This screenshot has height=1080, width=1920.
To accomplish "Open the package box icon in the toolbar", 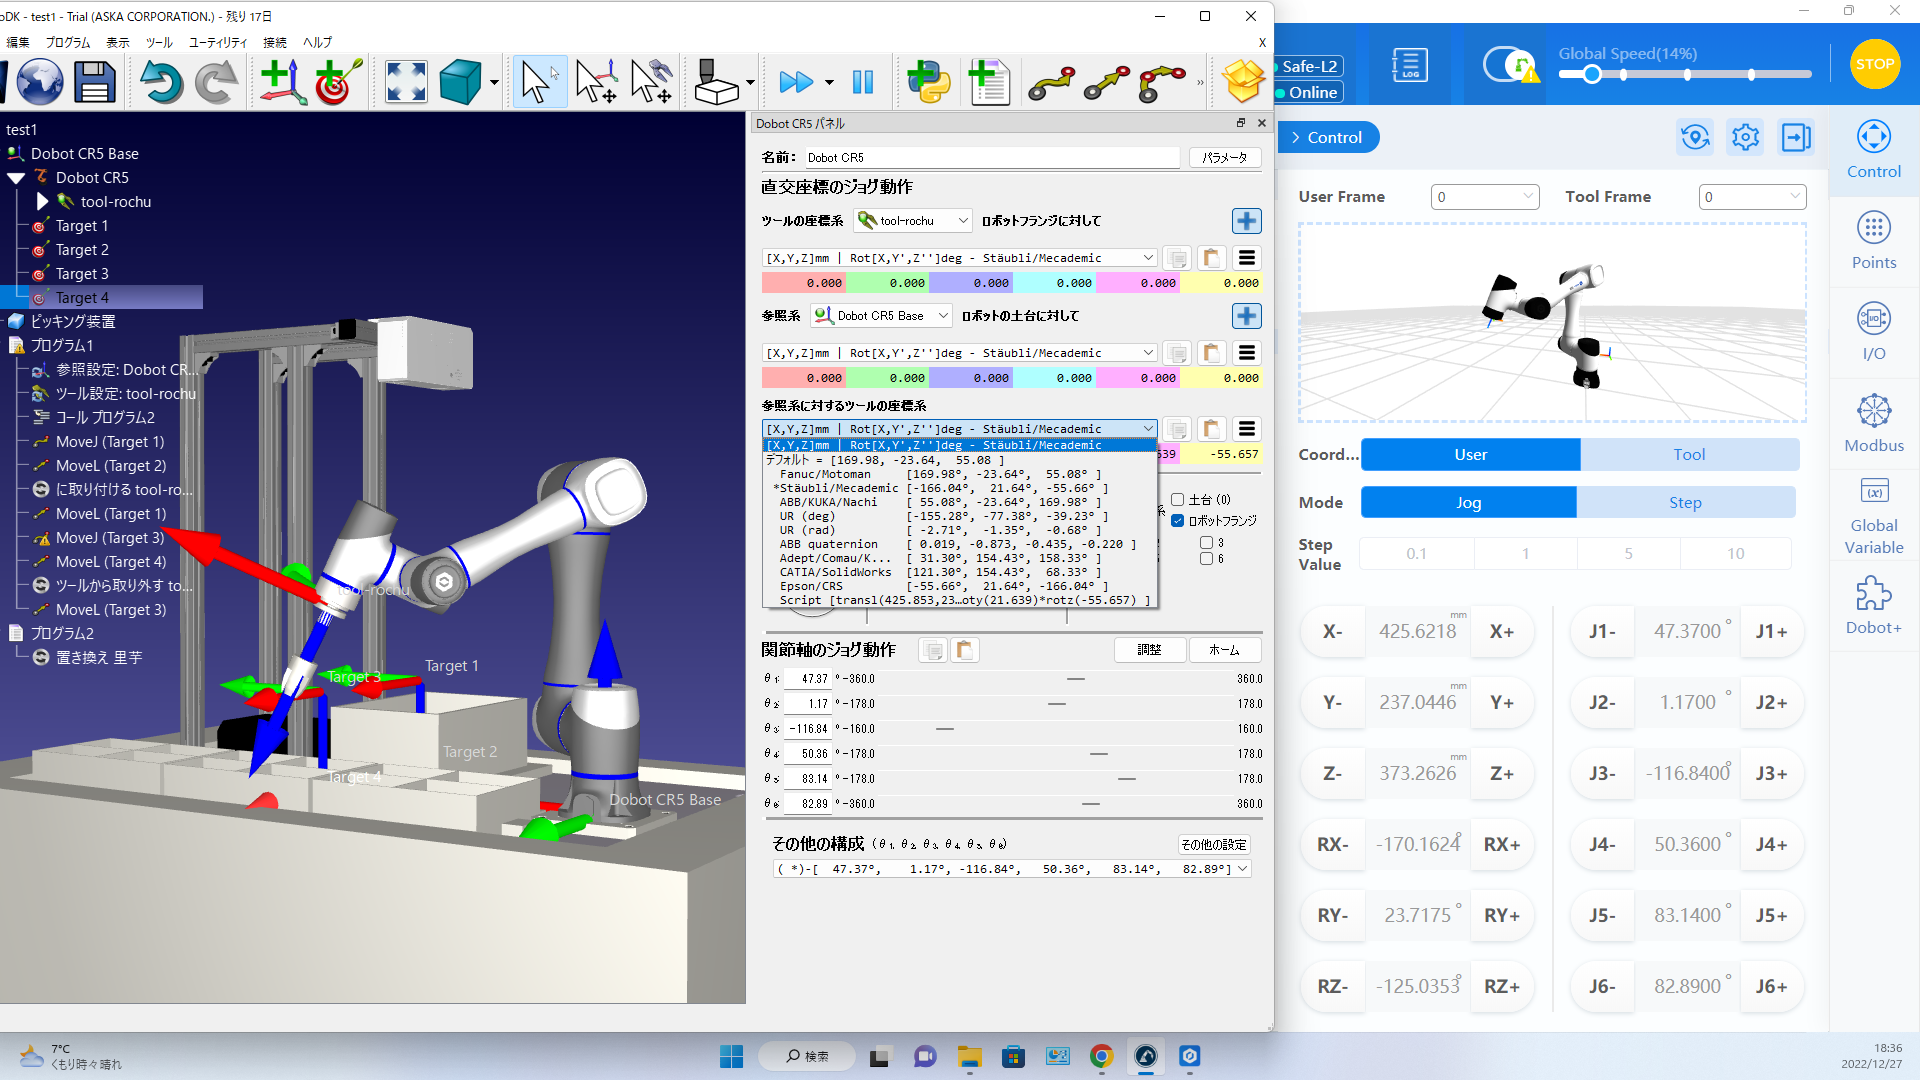I will [1244, 82].
